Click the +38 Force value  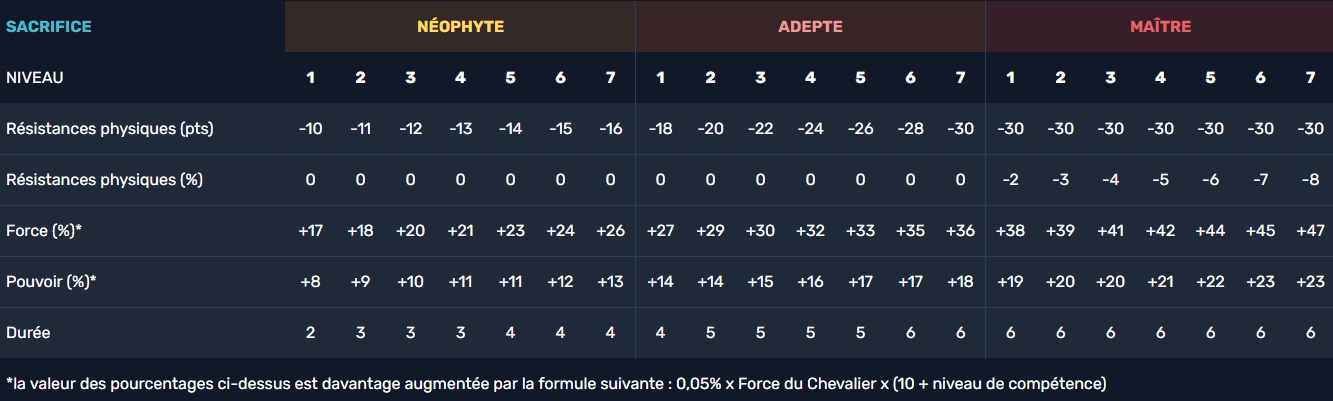point(1010,231)
